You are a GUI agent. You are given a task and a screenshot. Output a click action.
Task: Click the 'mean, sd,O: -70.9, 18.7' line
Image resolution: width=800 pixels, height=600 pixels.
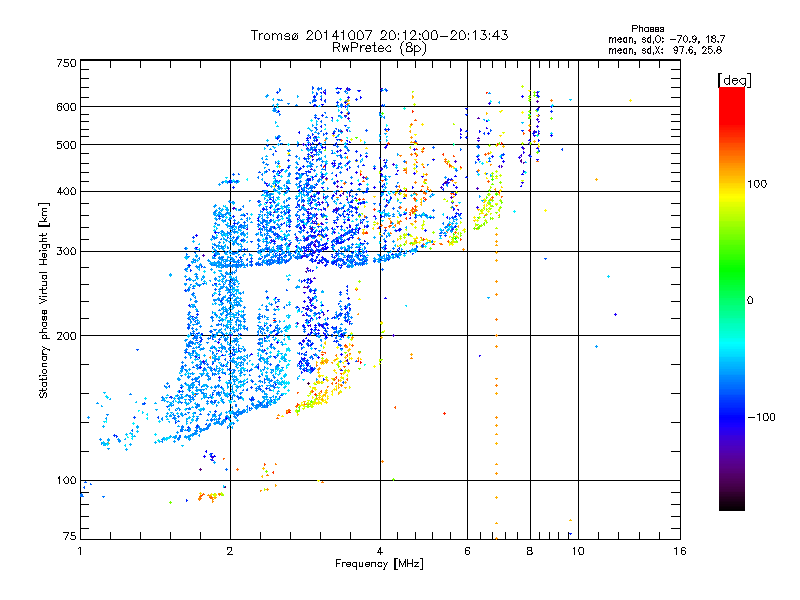click(666, 39)
